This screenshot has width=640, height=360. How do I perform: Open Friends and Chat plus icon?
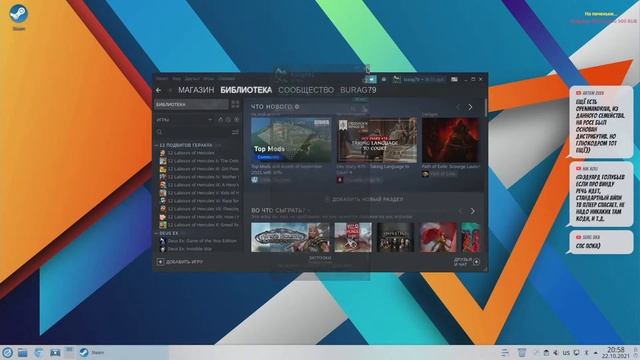pyautogui.click(x=476, y=262)
